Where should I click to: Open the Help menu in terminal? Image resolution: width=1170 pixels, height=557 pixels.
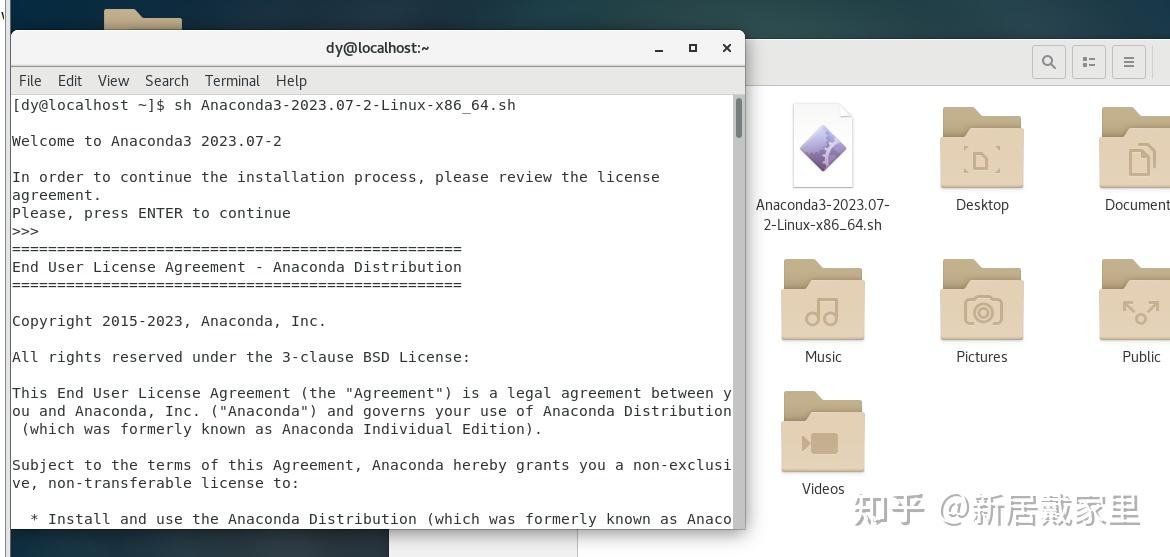click(x=291, y=81)
